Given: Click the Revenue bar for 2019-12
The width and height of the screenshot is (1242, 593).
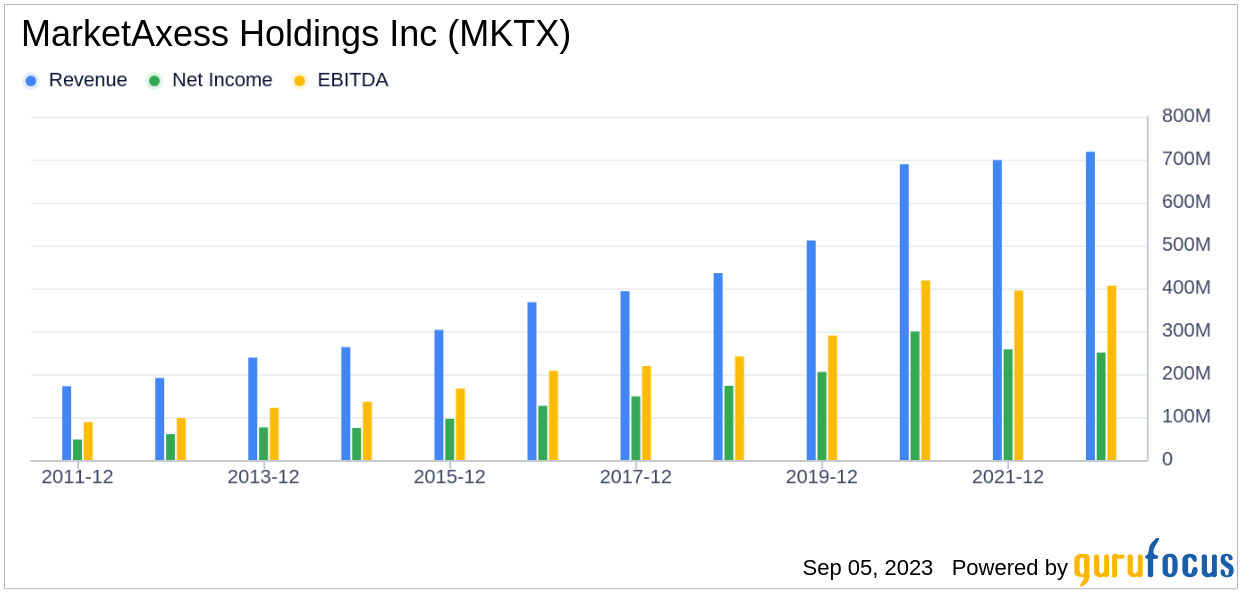Looking at the screenshot, I should (x=811, y=351).
